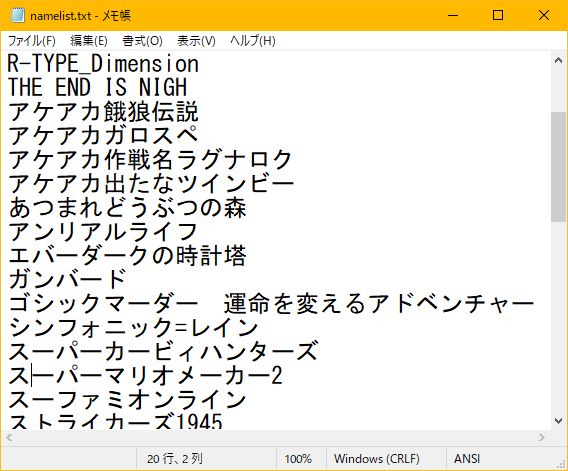Open the 表示(V) menu

[196, 41]
